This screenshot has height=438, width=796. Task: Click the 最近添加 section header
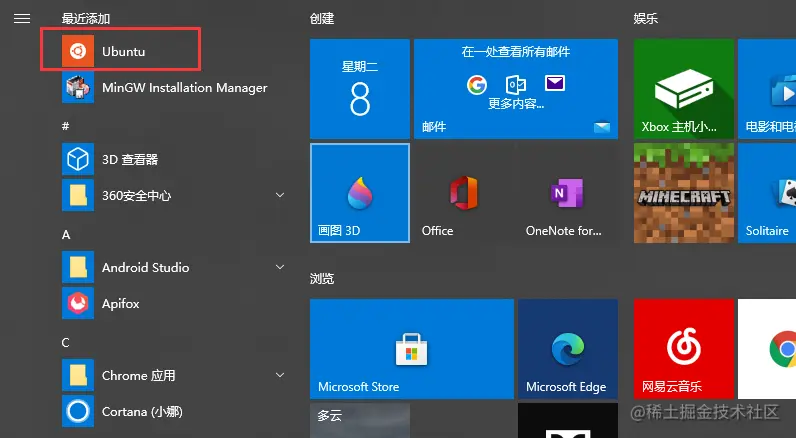pyautogui.click(x=86, y=19)
